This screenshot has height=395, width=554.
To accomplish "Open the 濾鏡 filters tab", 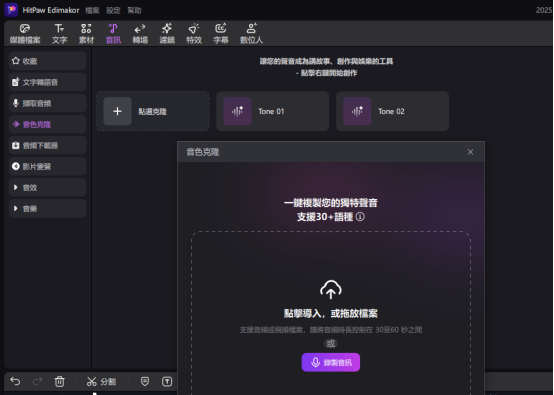I will point(167,34).
